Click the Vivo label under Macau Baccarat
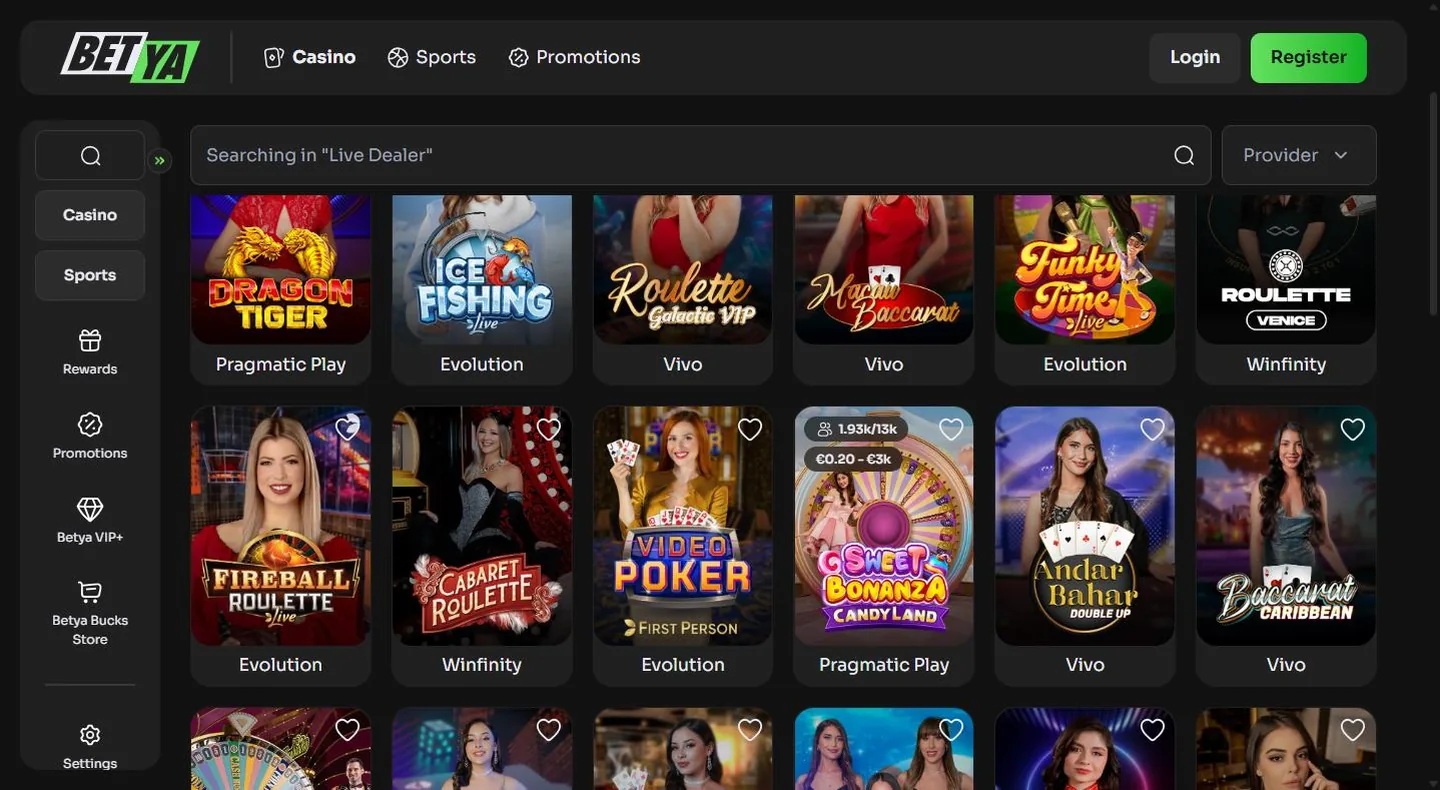 (884, 364)
